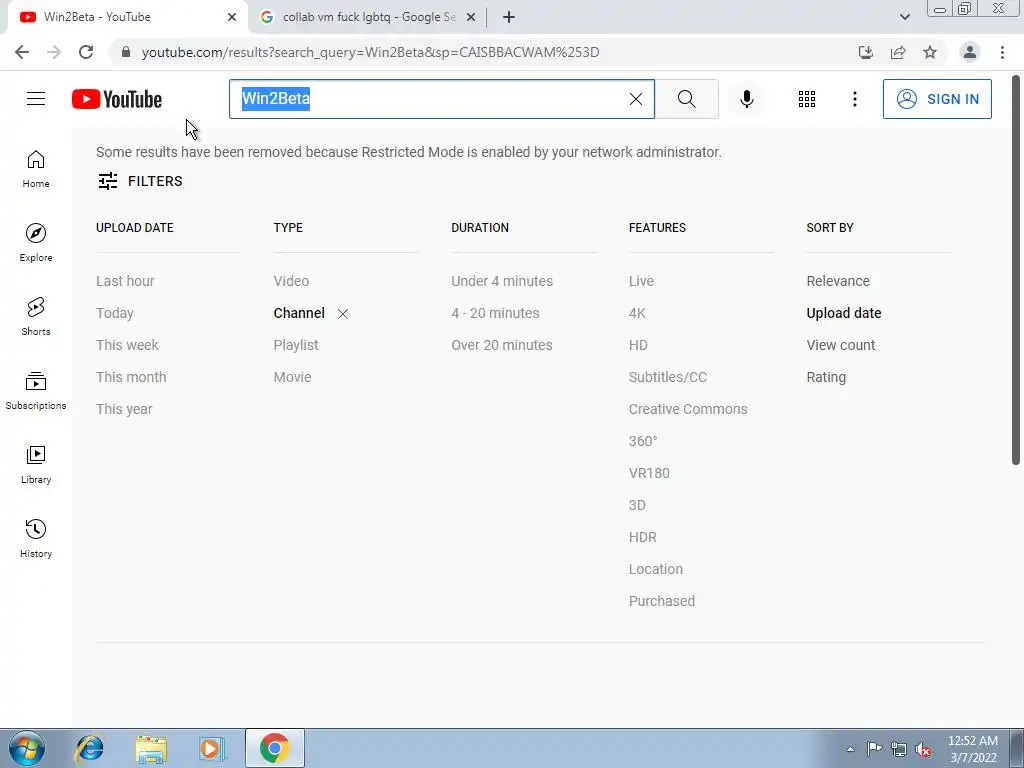Viewport: 1024px width, 768px height.
Task: Switch to the Win2Beta - YouTube tab
Action: [x=124, y=17]
